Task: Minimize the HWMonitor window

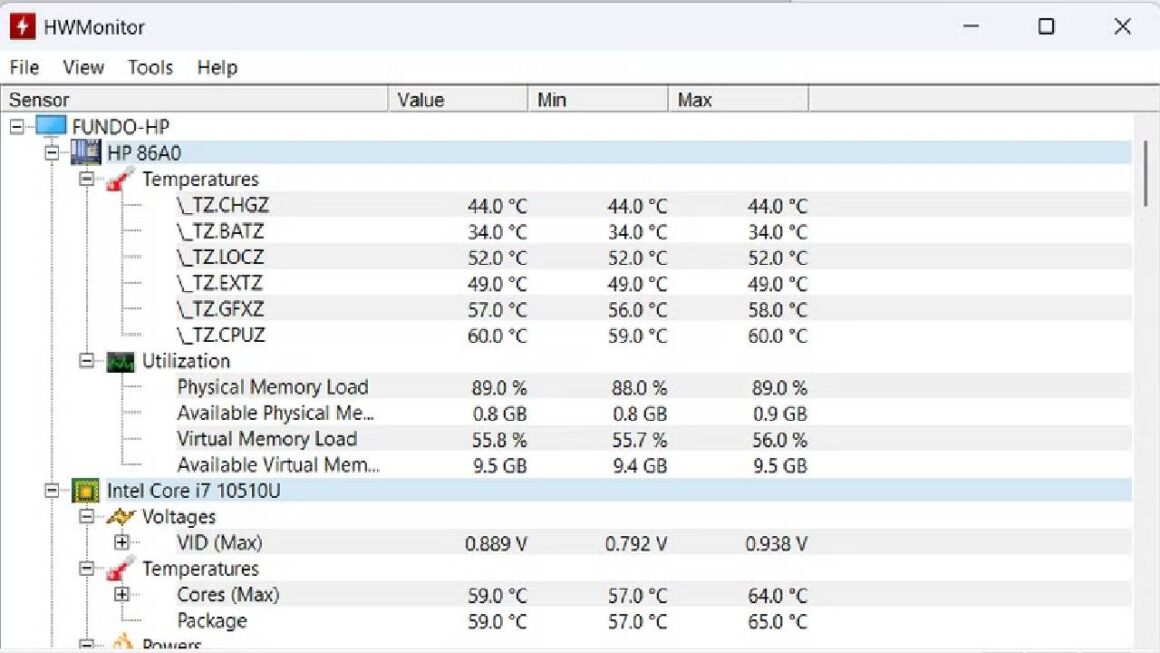Action: coord(971,27)
